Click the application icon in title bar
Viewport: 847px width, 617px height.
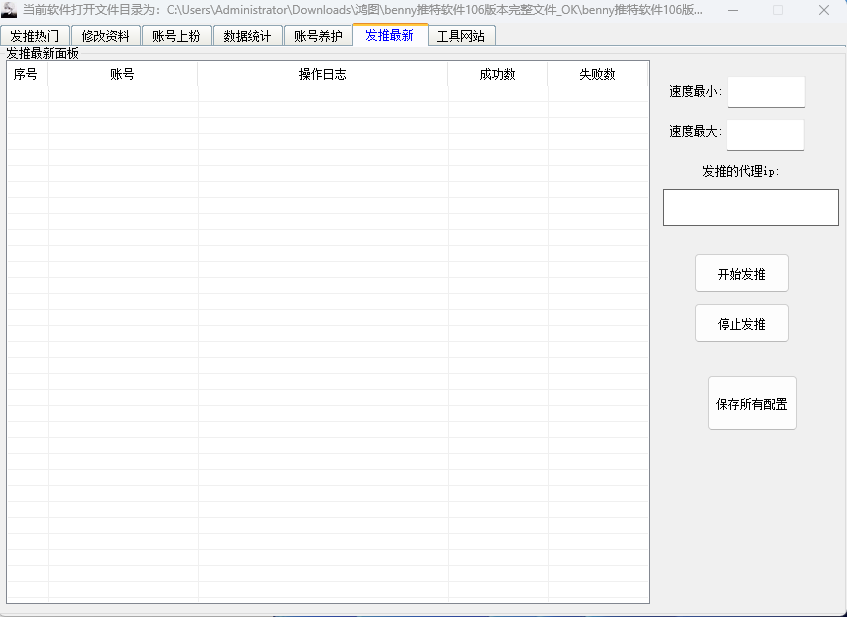click(9, 10)
